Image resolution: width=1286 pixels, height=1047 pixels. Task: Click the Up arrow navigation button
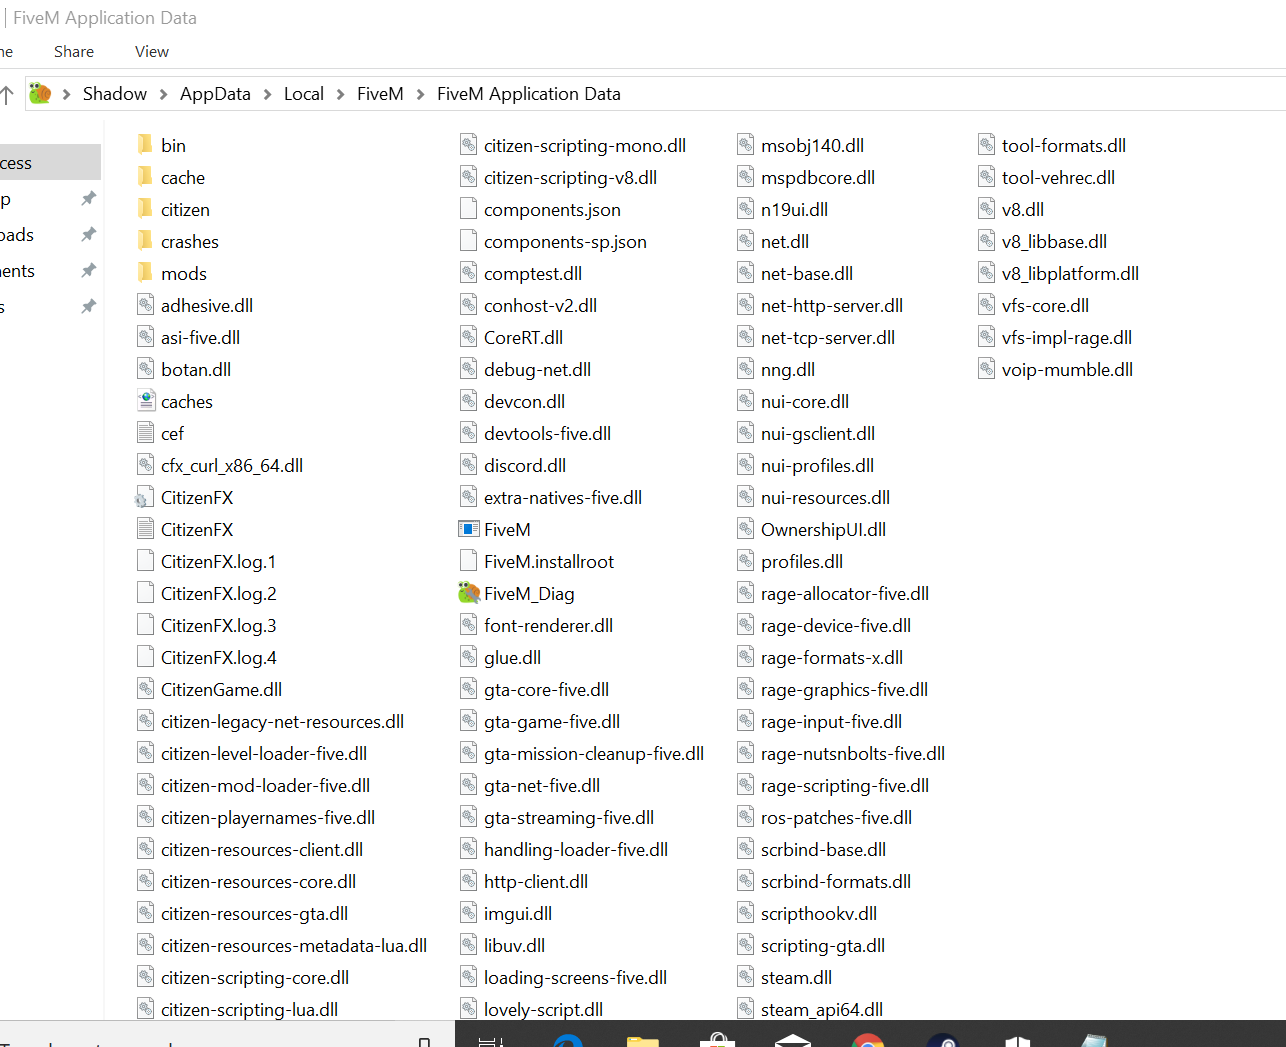click(7, 95)
